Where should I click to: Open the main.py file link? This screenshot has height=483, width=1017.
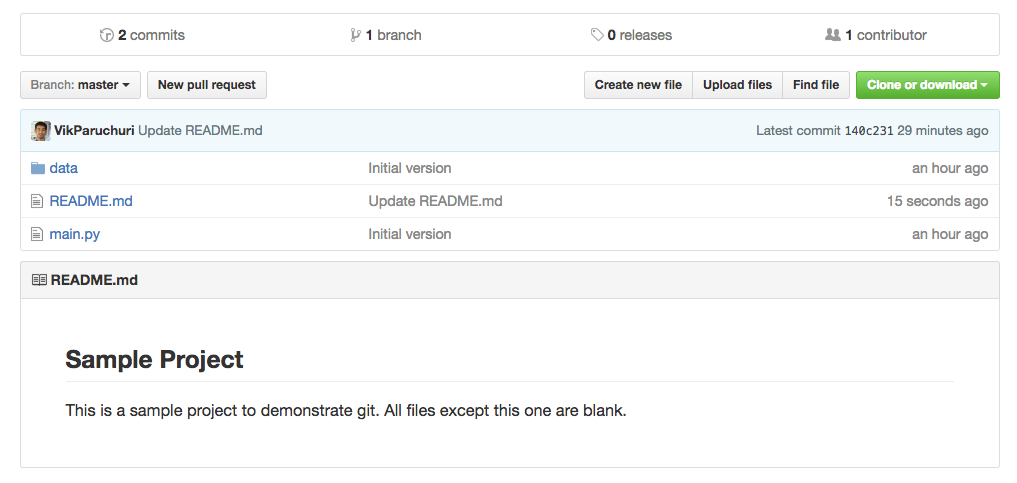[x=75, y=234]
